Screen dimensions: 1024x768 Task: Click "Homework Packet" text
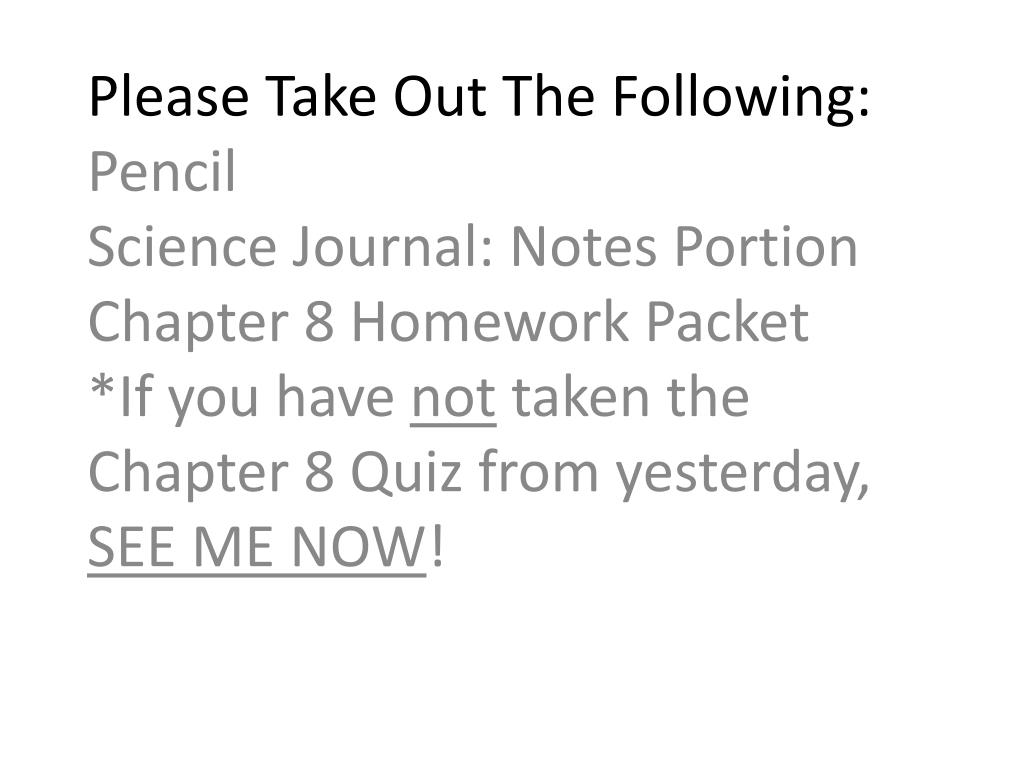coord(580,322)
